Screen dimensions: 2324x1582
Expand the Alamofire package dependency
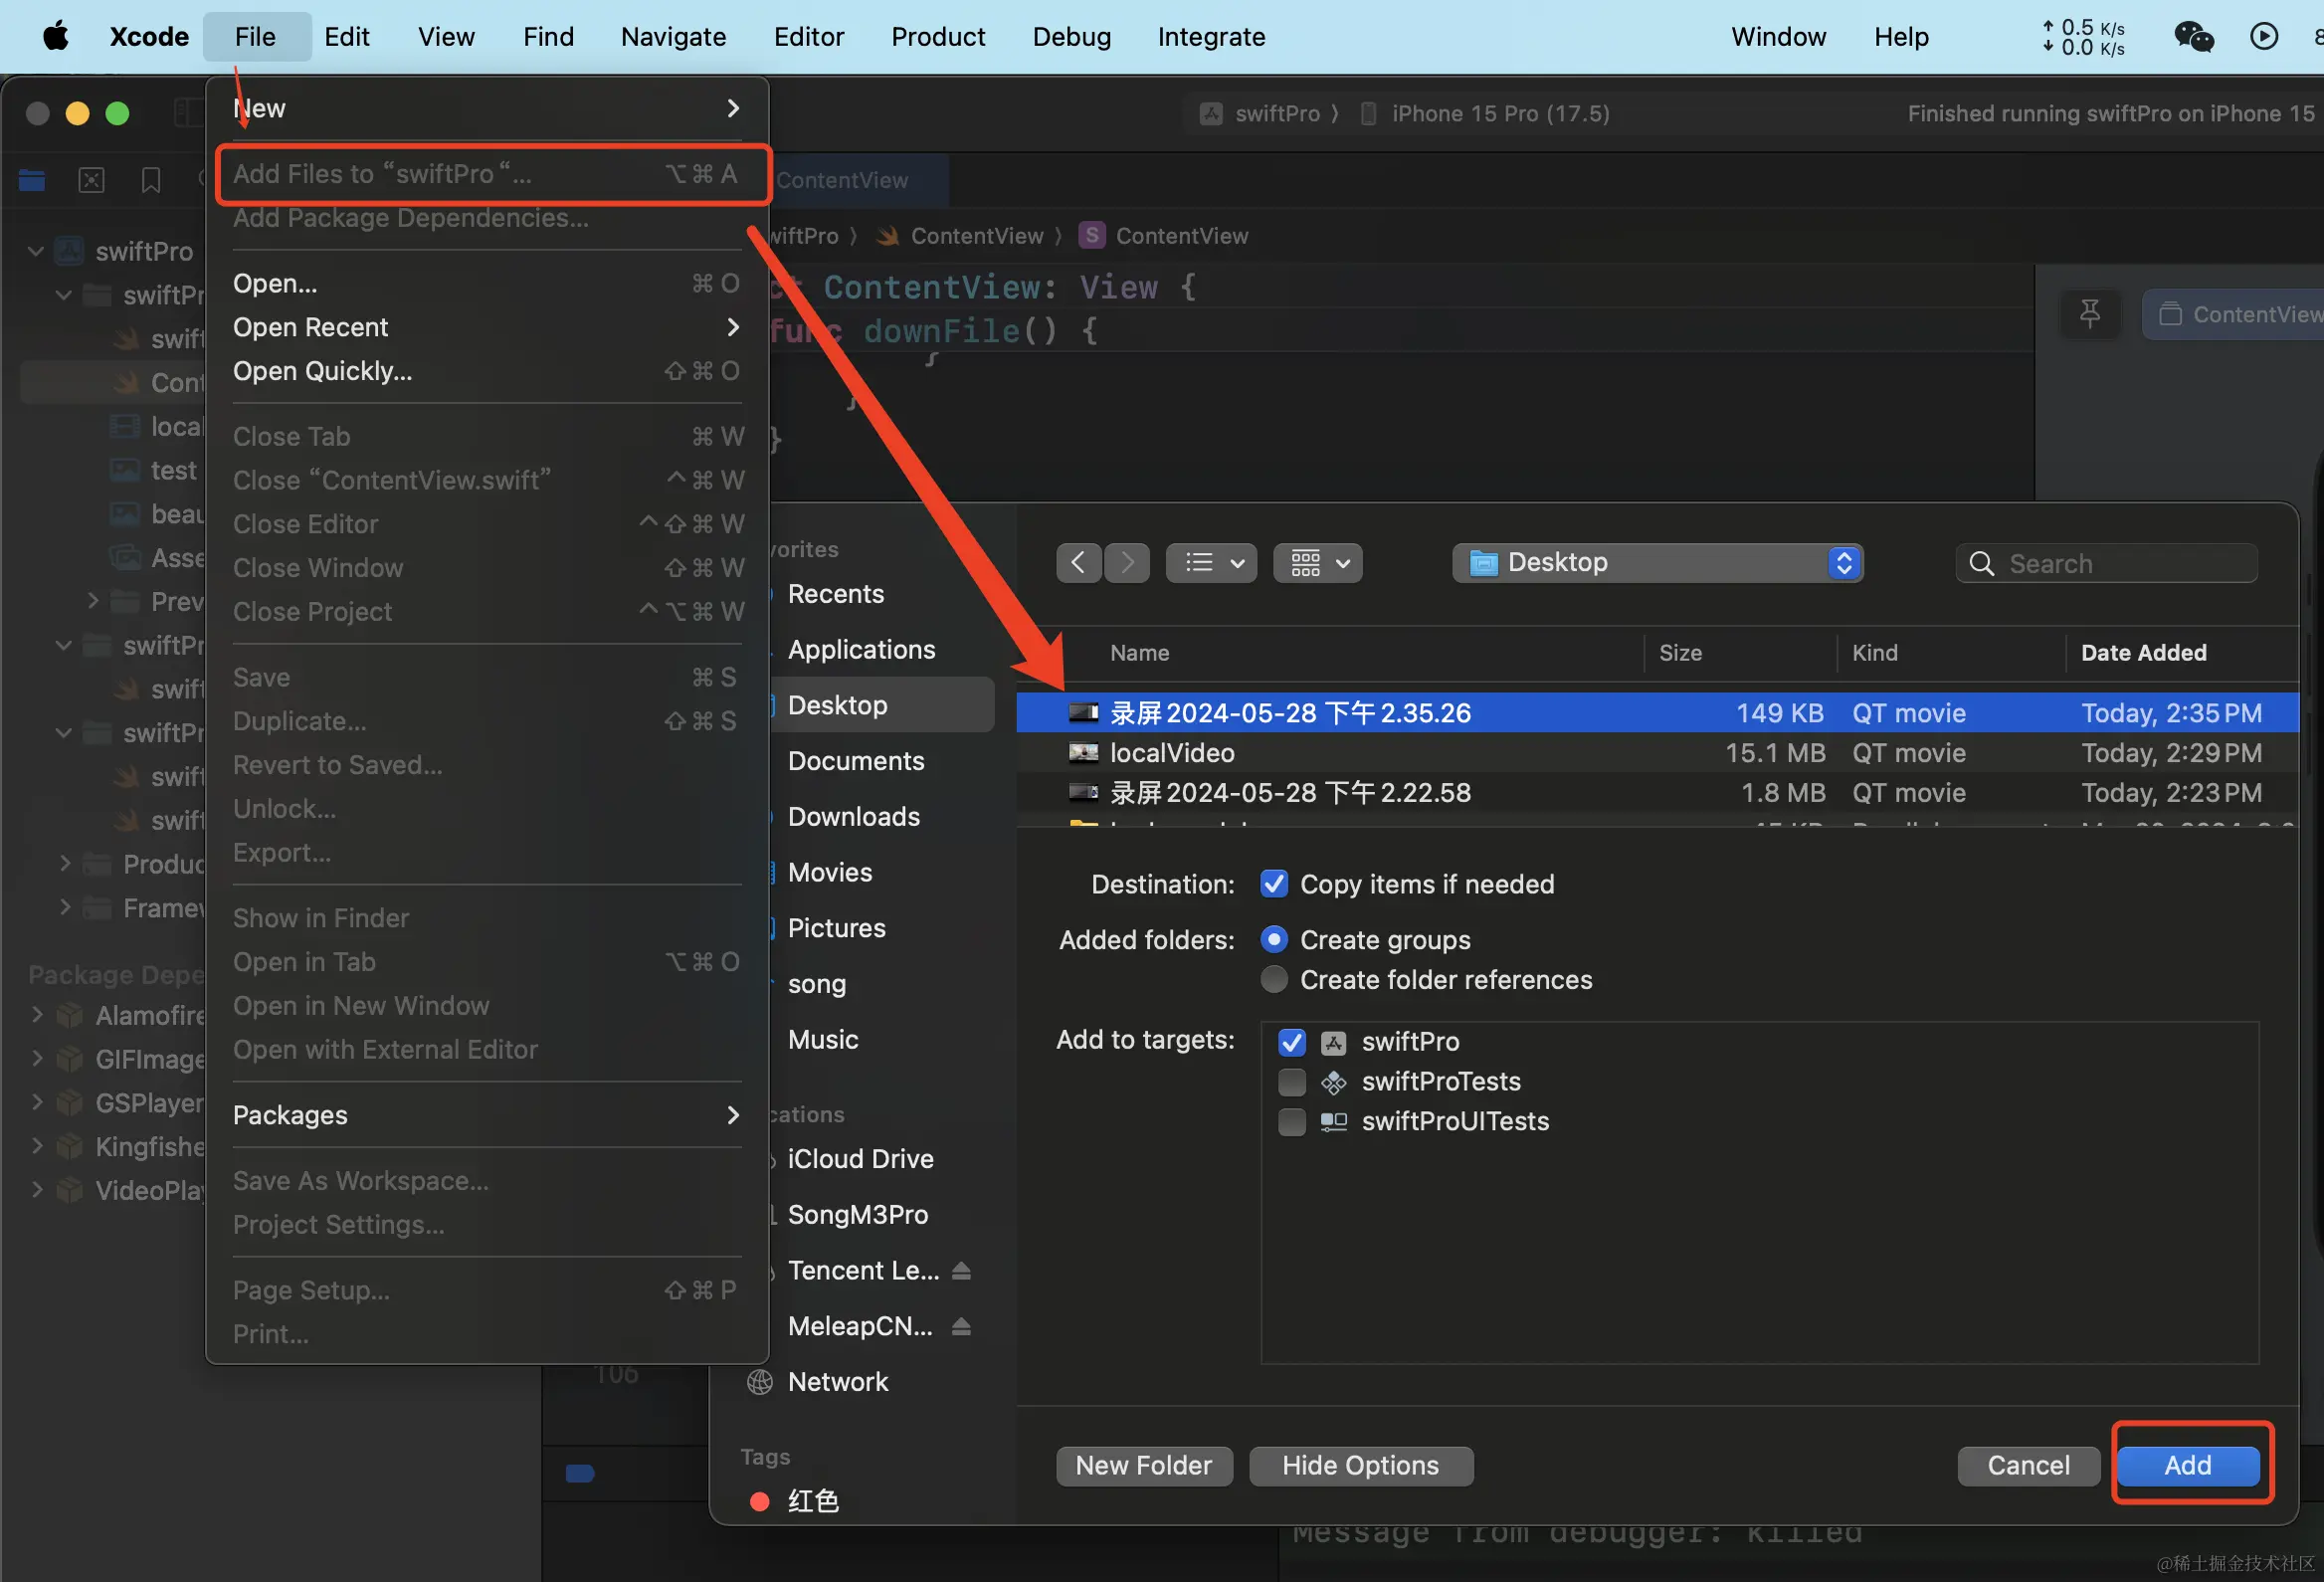pyautogui.click(x=37, y=1015)
